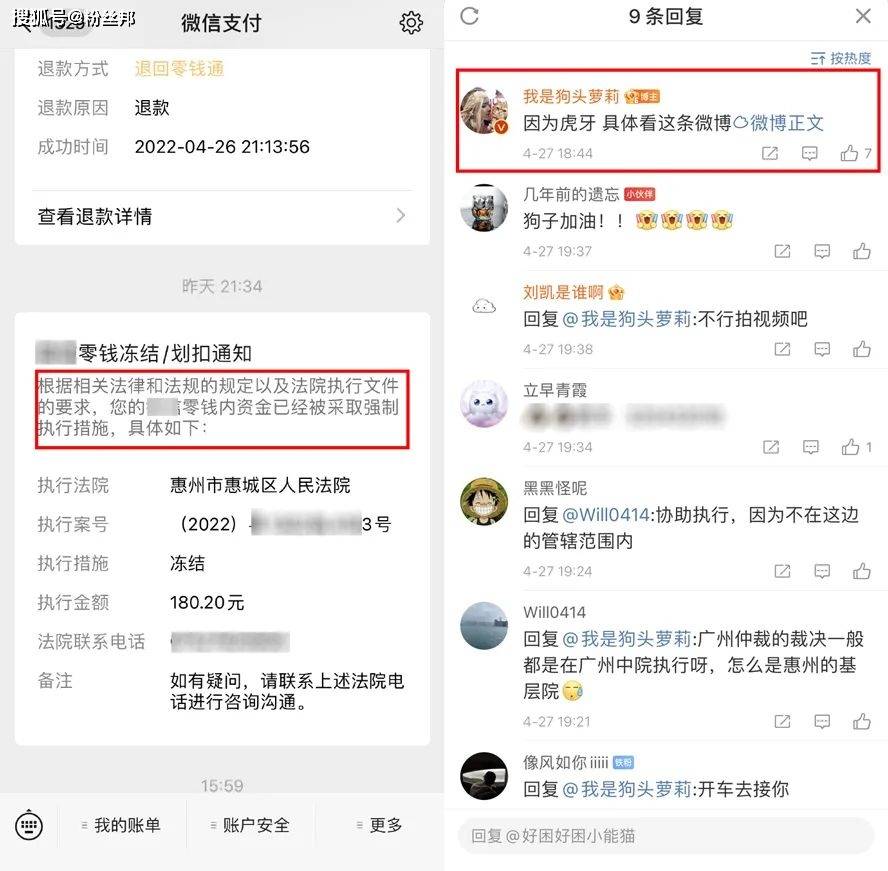Screen dimensions: 888x871
Task: Open 账户安全 menu
Action: tap(250, 826)
